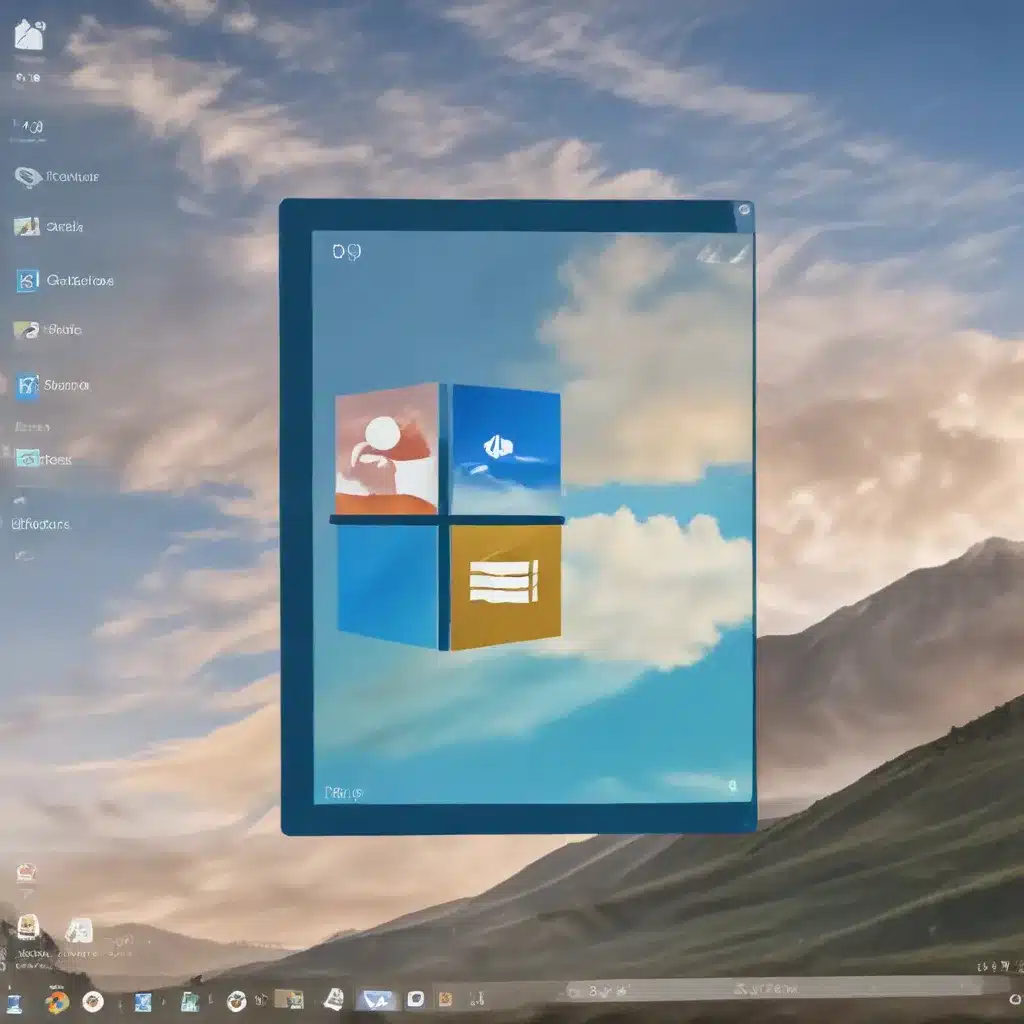Open the white paper document taskbar icon

334,999
